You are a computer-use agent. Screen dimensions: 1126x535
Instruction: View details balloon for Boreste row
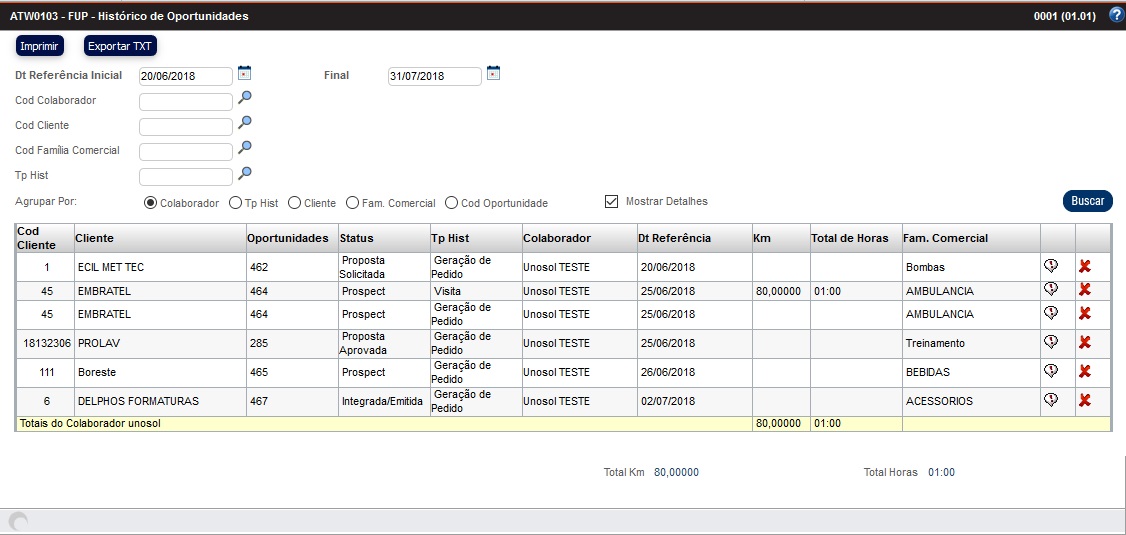click(x=1050, y=371)
